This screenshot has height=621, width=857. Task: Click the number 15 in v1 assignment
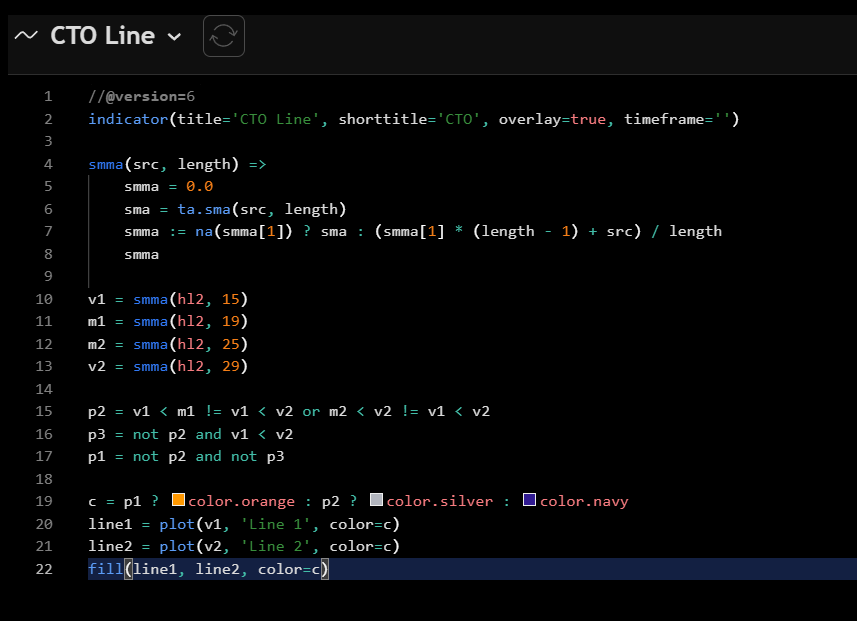(231, 299)
